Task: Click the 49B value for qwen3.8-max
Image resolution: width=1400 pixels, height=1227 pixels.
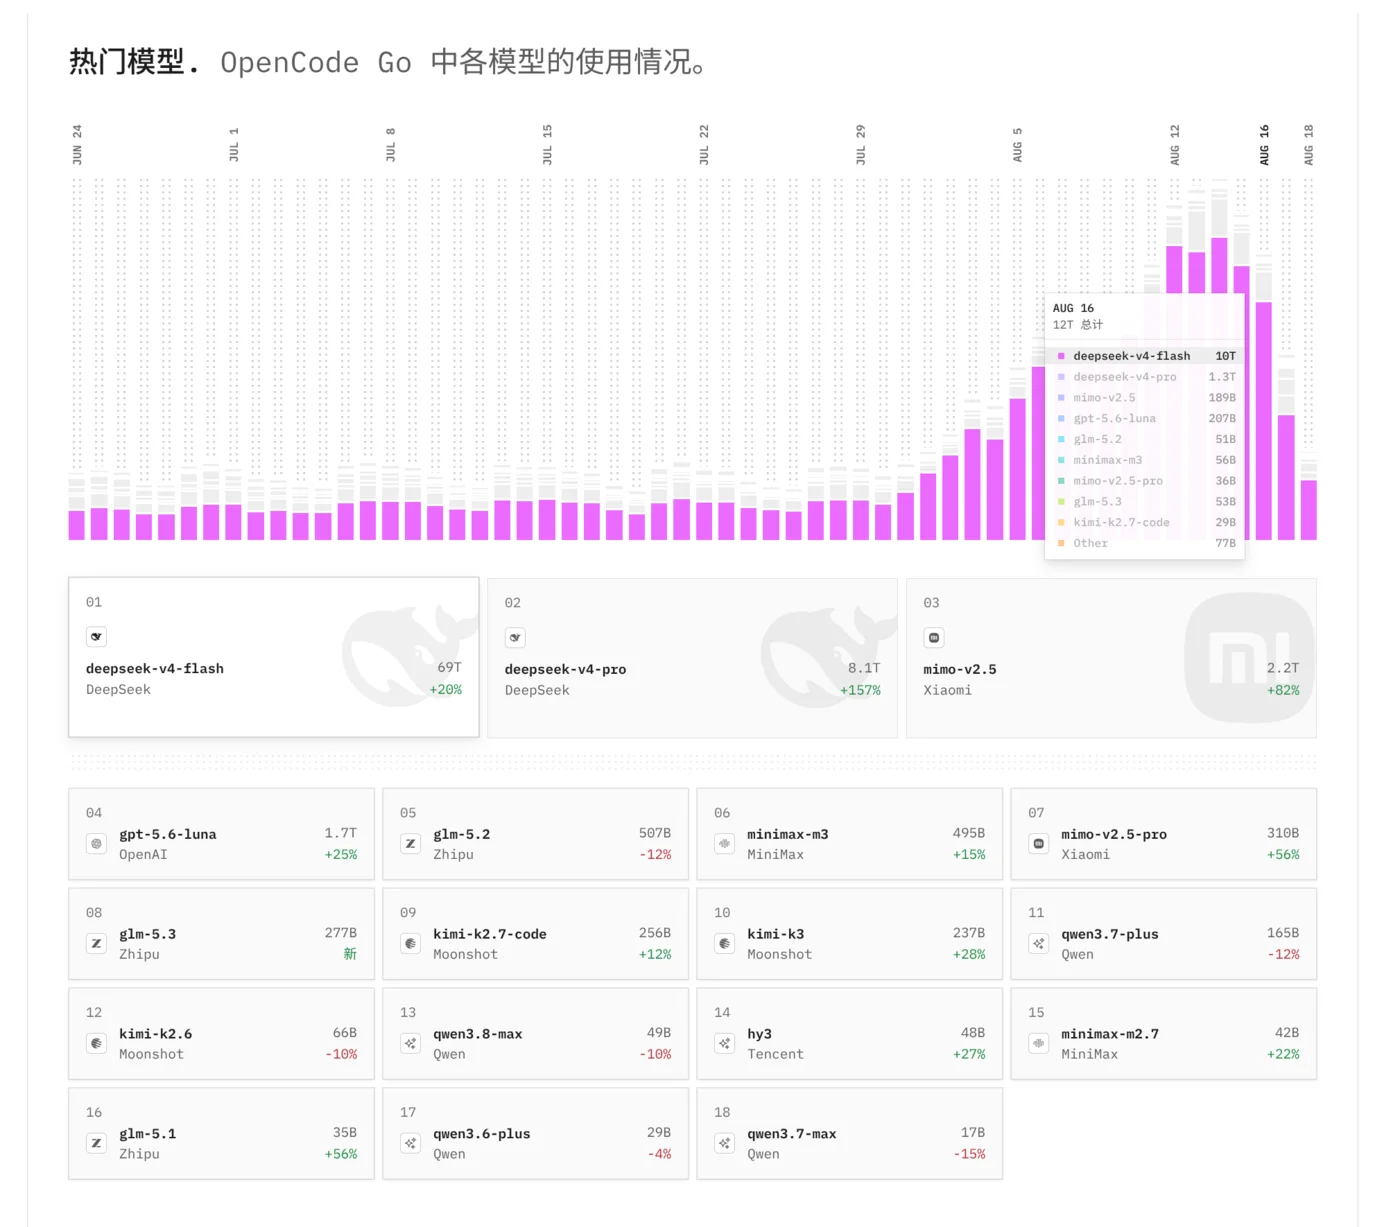Action: point(659,1033)
